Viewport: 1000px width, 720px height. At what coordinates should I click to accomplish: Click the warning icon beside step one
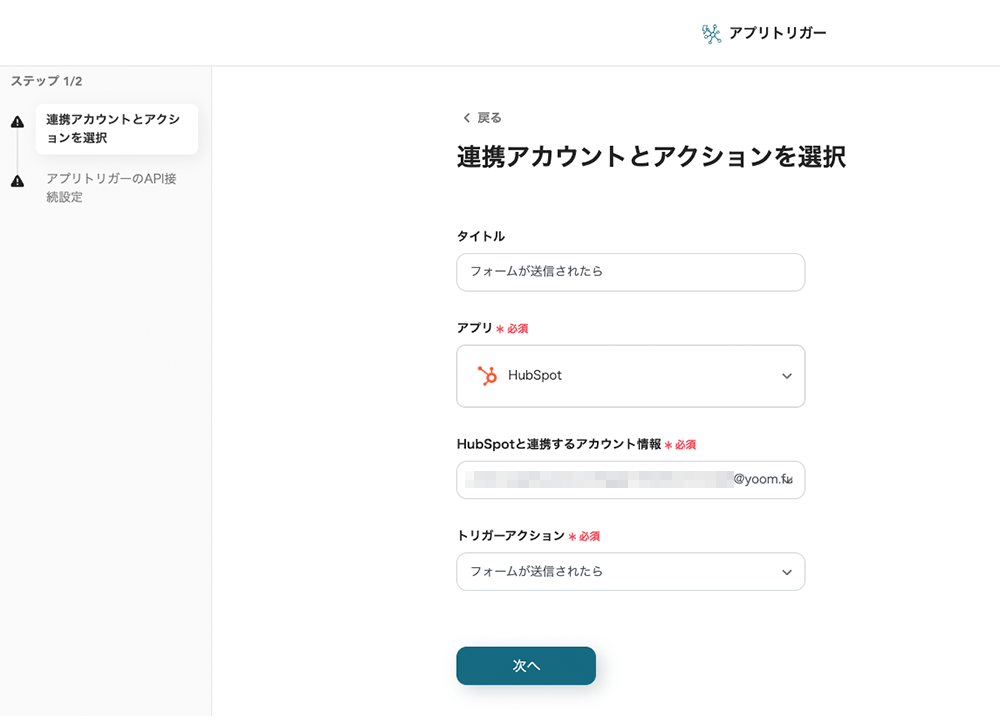pos(17,122)
